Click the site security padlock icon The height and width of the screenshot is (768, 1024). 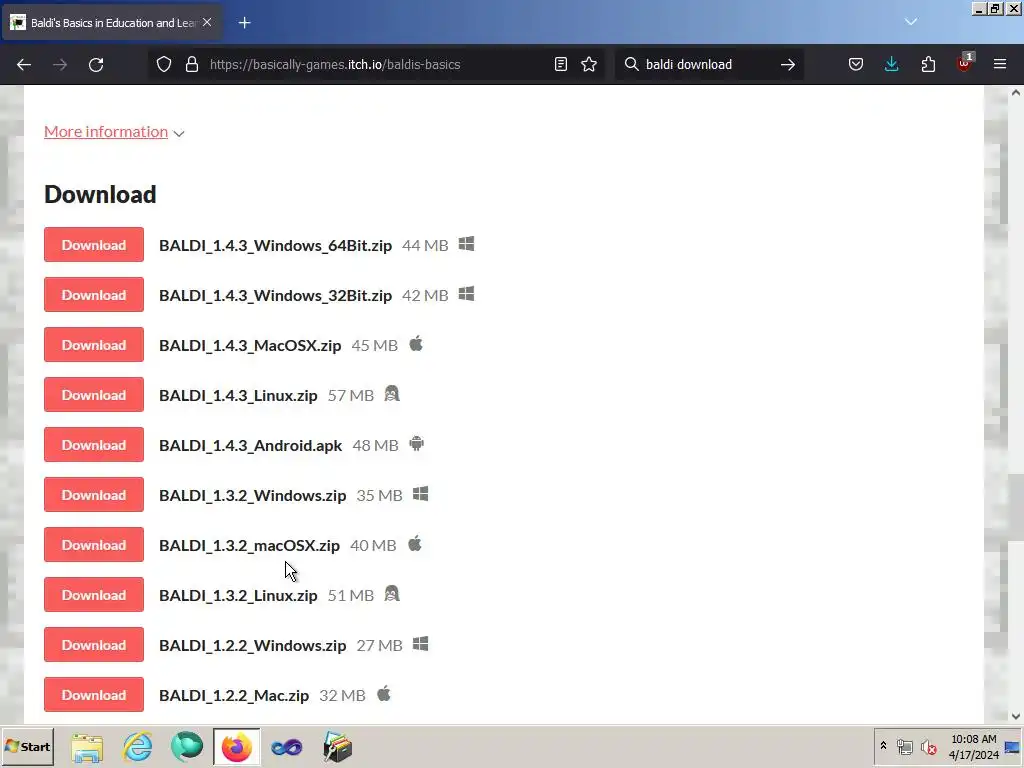point(191,64)
